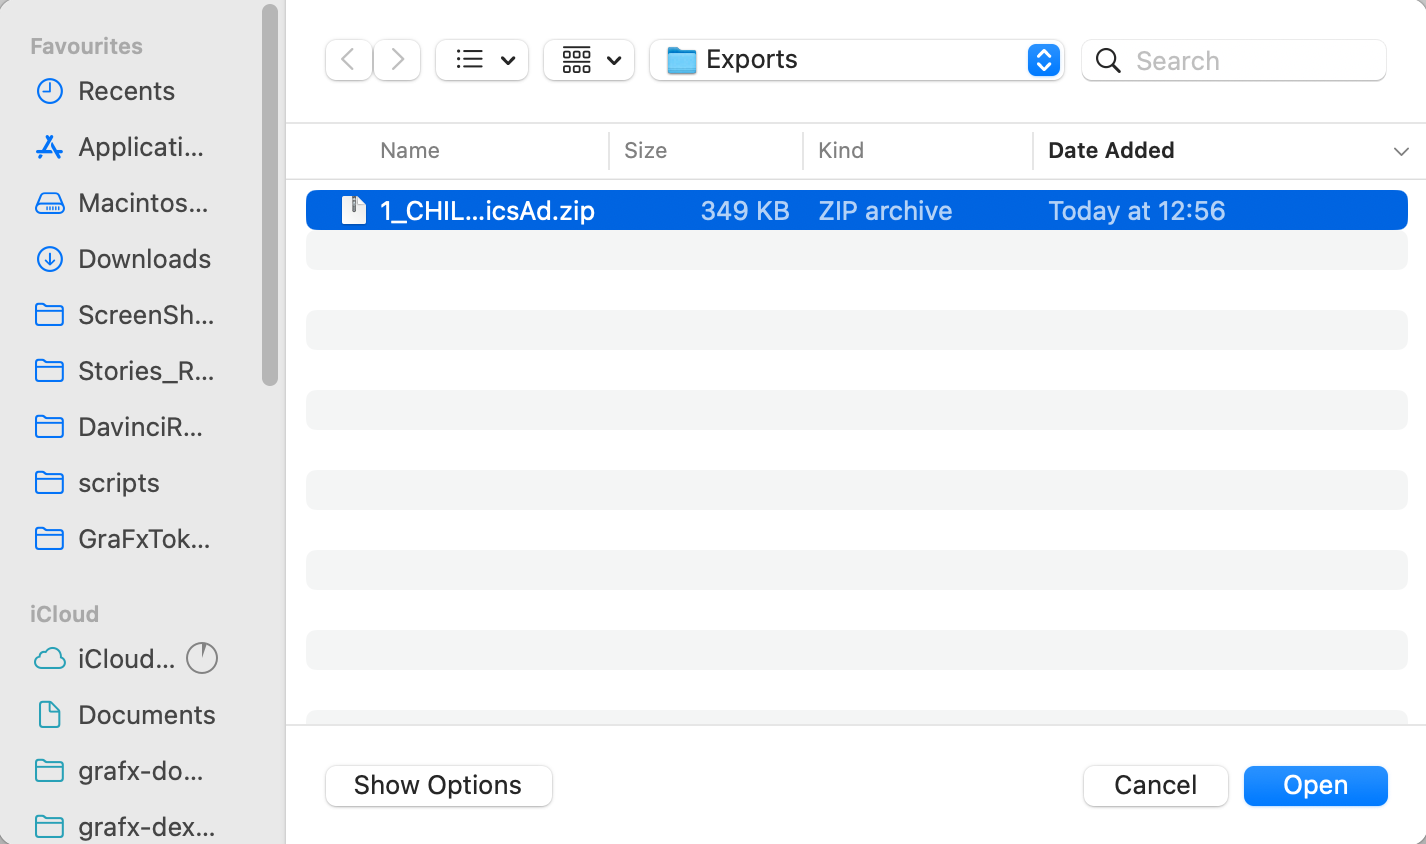Click the ZIP archive kind cell

coord(885,210)
